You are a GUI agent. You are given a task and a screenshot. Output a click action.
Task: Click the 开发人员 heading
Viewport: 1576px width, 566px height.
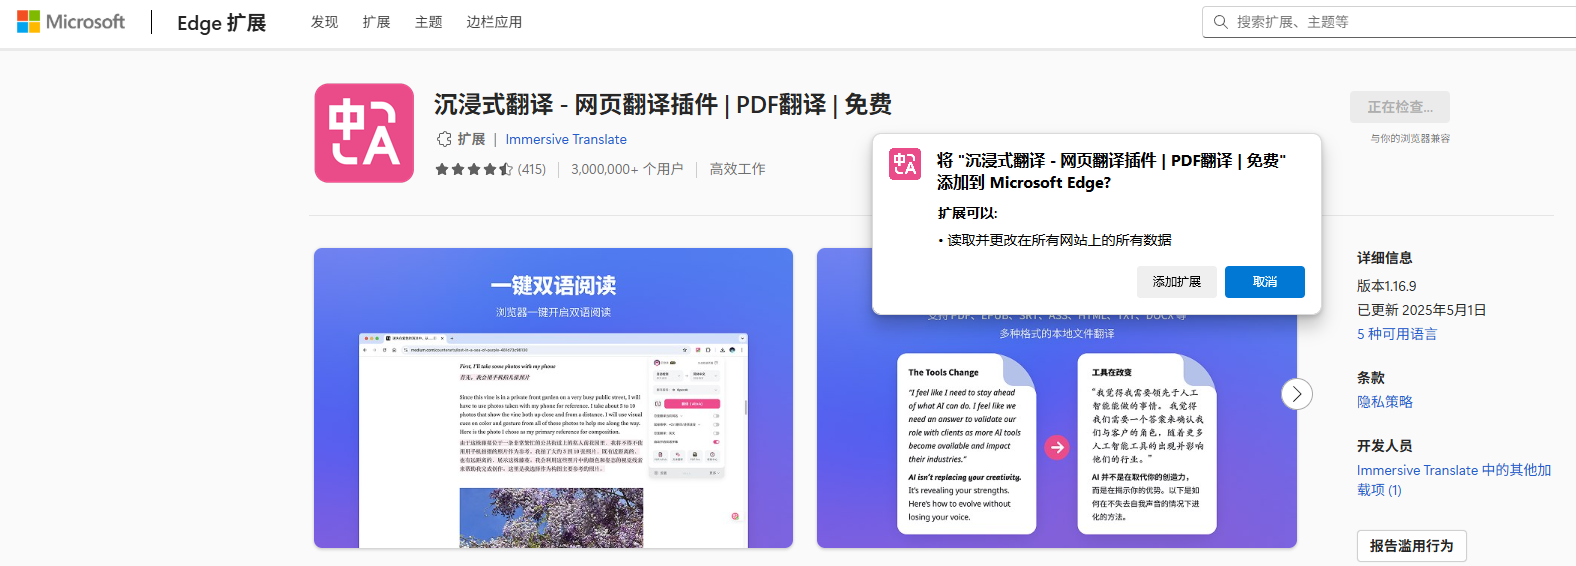click(x=1385, y=446)
